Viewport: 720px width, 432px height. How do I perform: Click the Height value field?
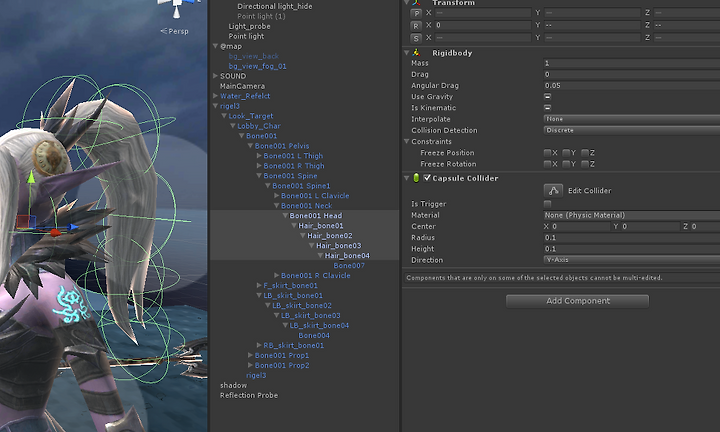(x=632, y=249)
